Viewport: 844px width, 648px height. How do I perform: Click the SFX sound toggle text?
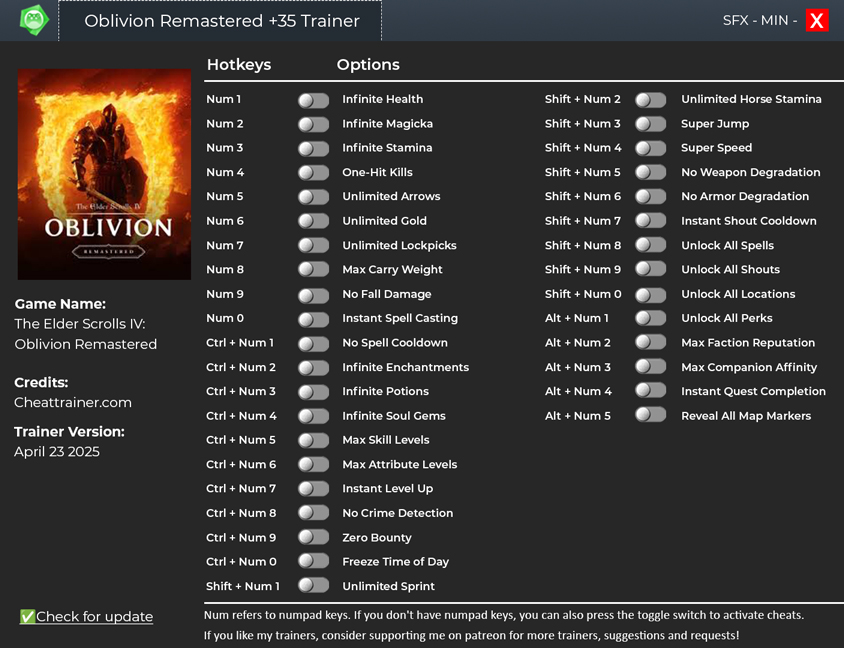click(x=735, y=20)
